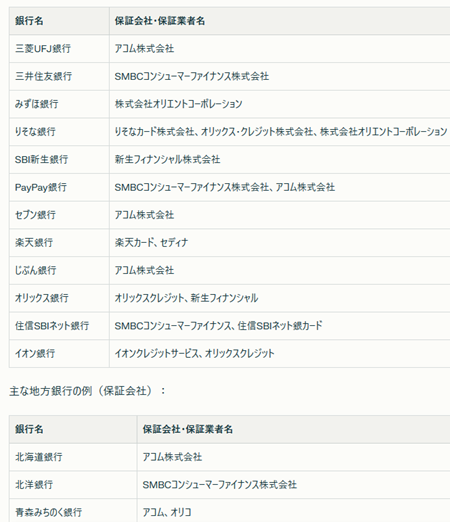
Task: Select the SBI新生銀行 cell
Action: [x=59, y=159]
